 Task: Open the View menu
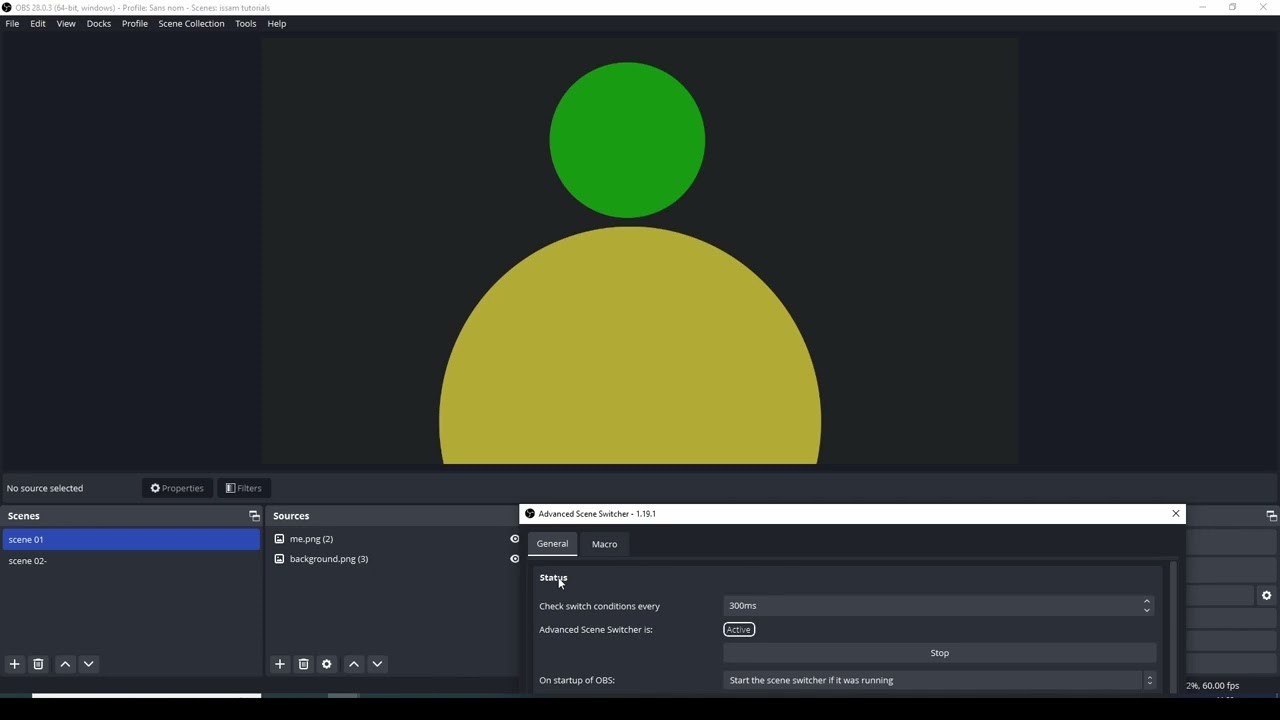click(66, 23)
